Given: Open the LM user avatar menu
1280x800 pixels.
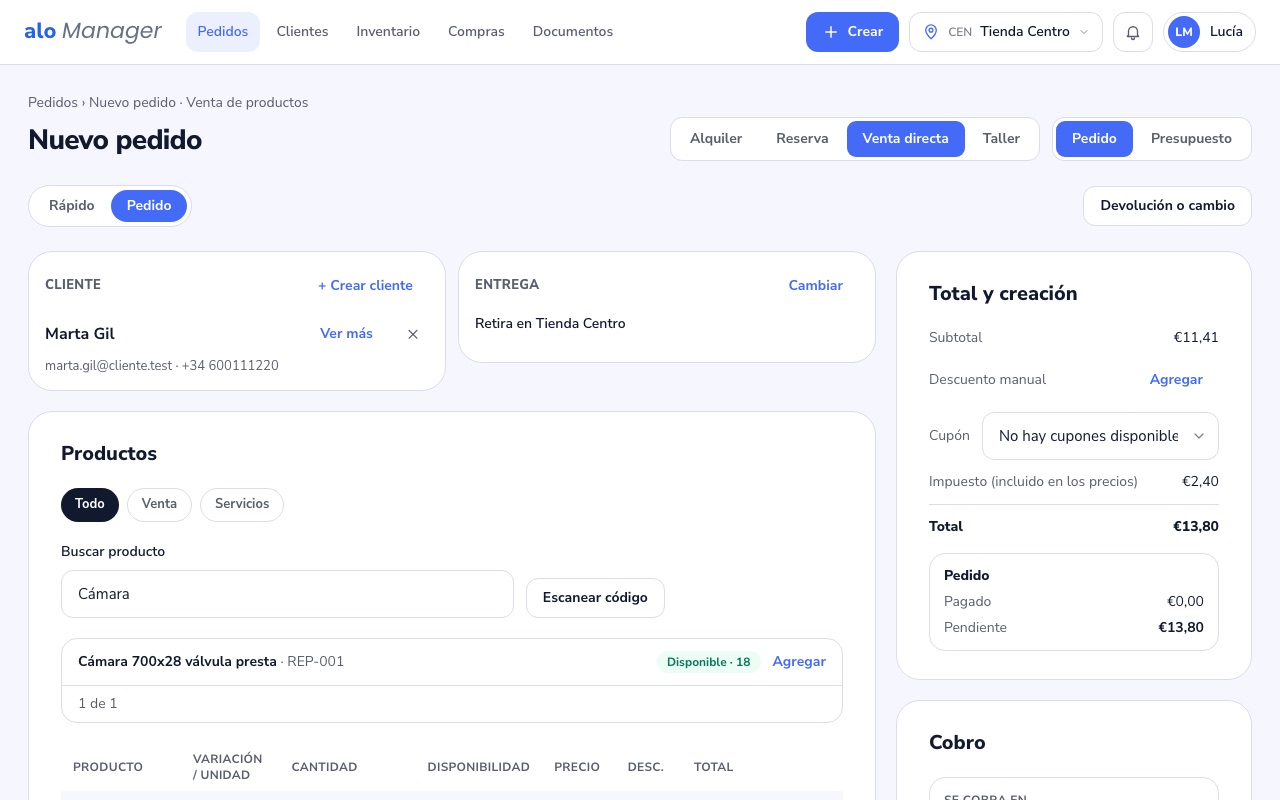Looking at the screenshot, I should [1209, 32].
